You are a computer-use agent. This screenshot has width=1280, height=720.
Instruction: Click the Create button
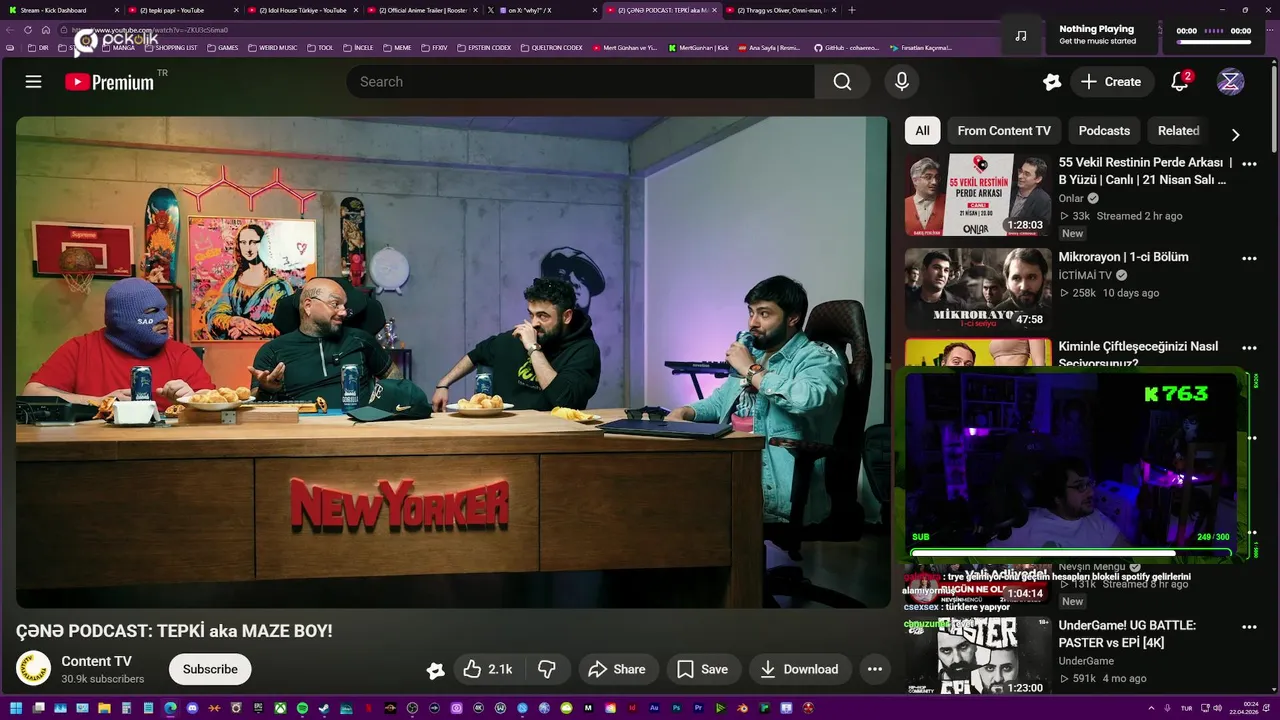pyautogui.click(x=1111, y=82)
